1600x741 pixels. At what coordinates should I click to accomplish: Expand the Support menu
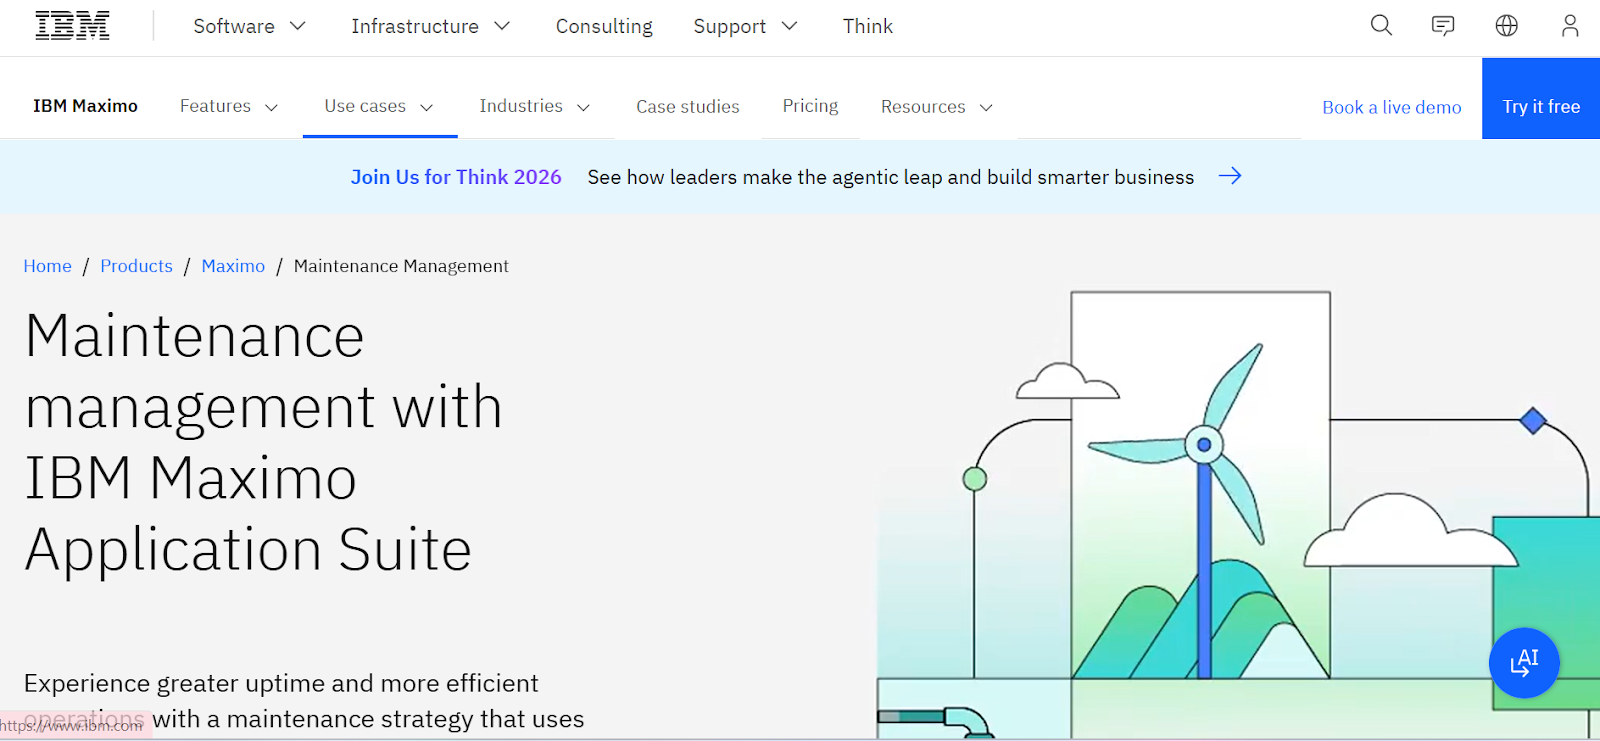pos(745,26)
